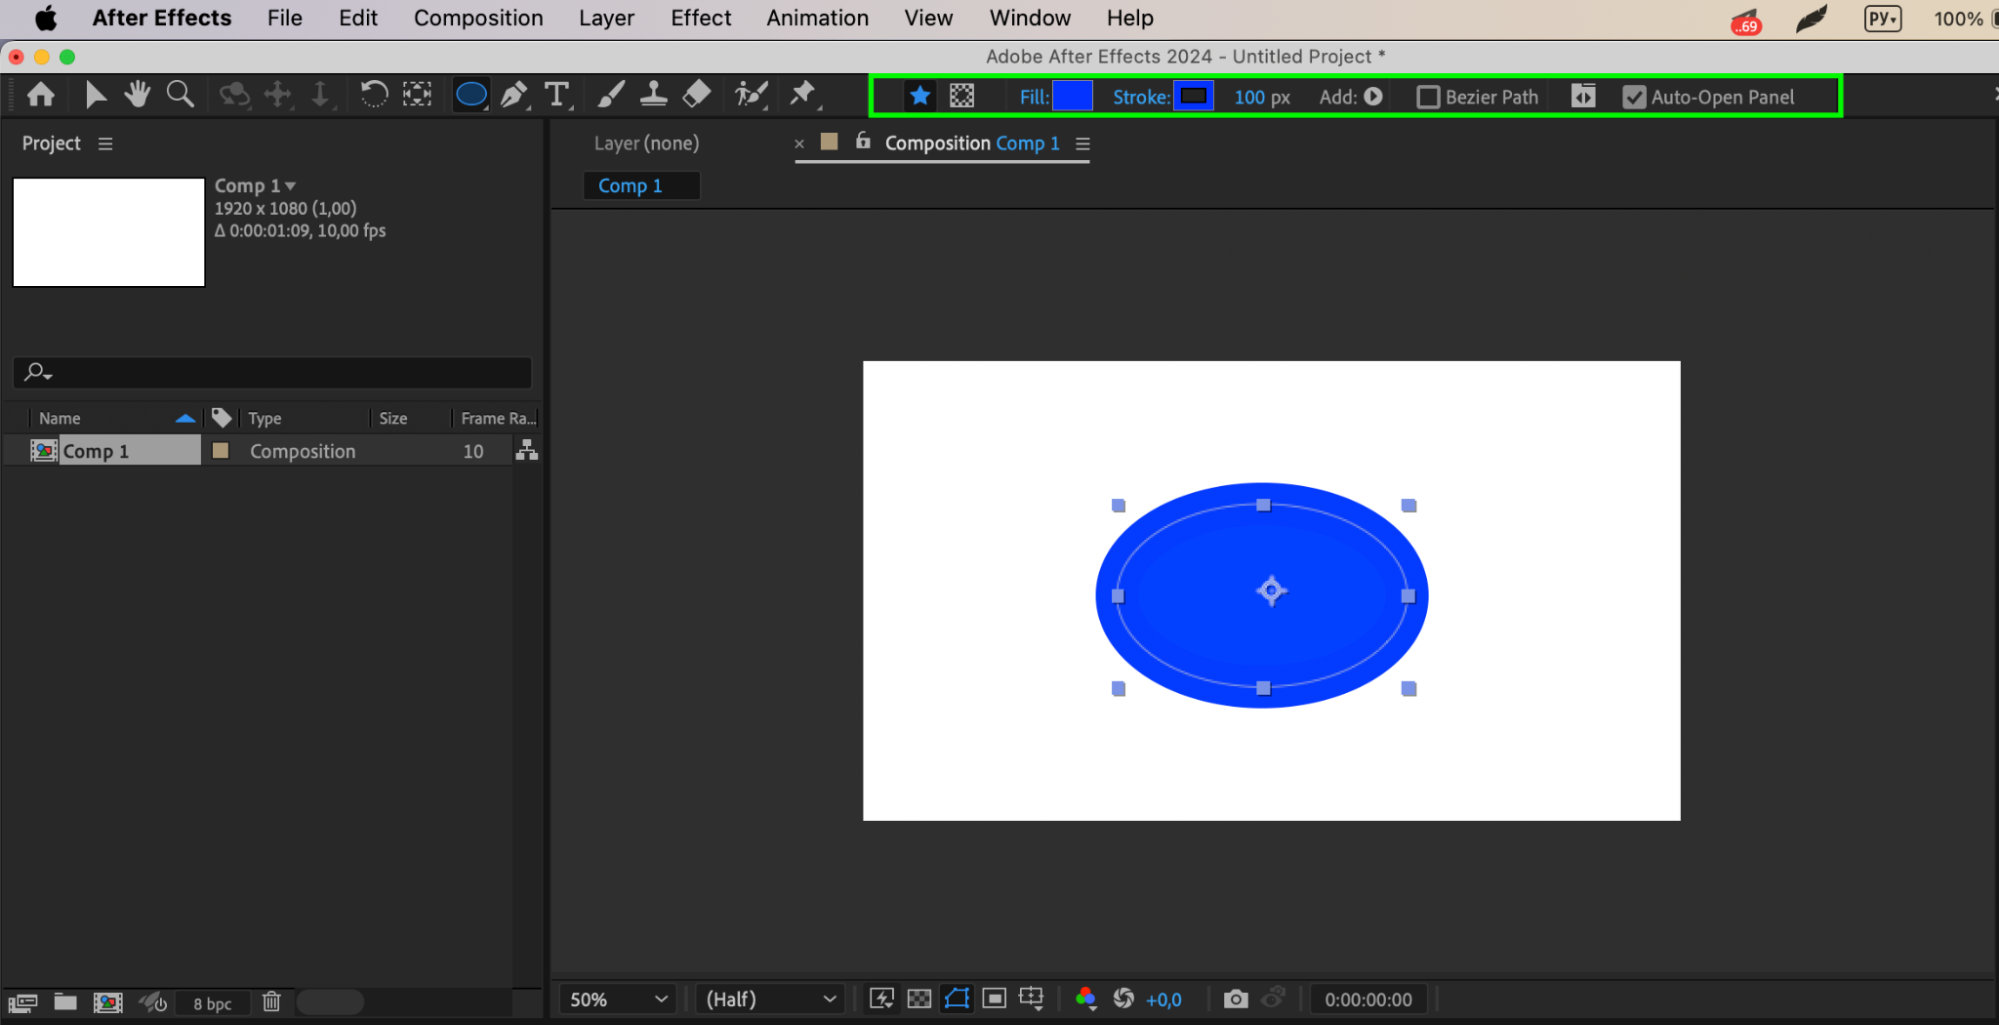Open the Animation menu
Image resolution: width=1999 pixels, height=1025 pixels.
tap(817, 18)
